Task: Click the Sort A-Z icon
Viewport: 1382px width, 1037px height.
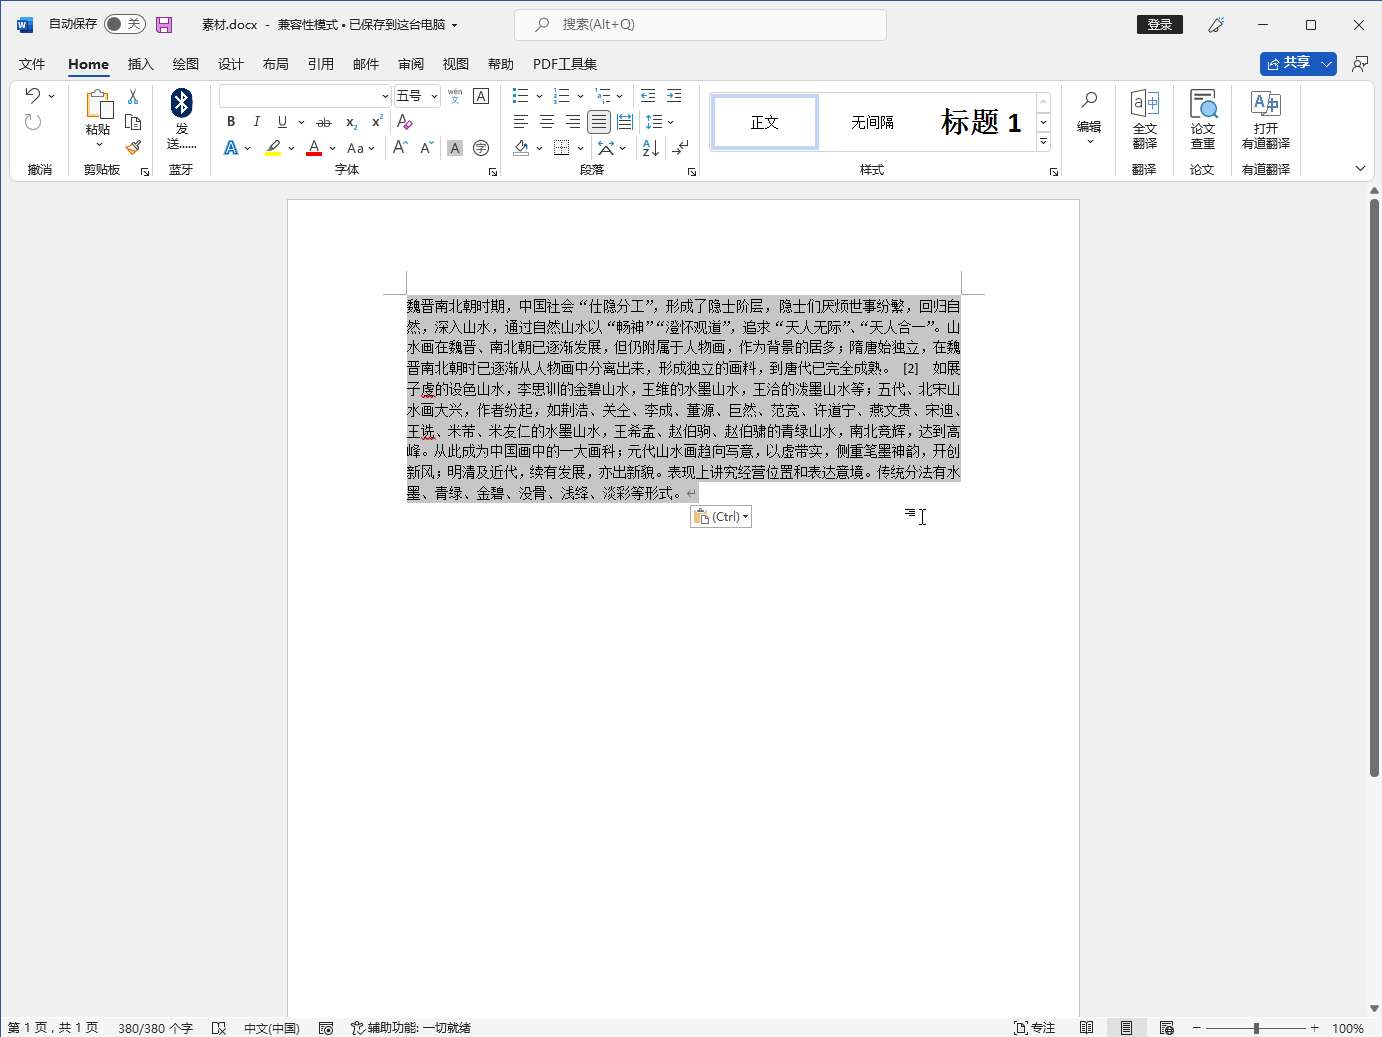Action: [x=650, y=148]
